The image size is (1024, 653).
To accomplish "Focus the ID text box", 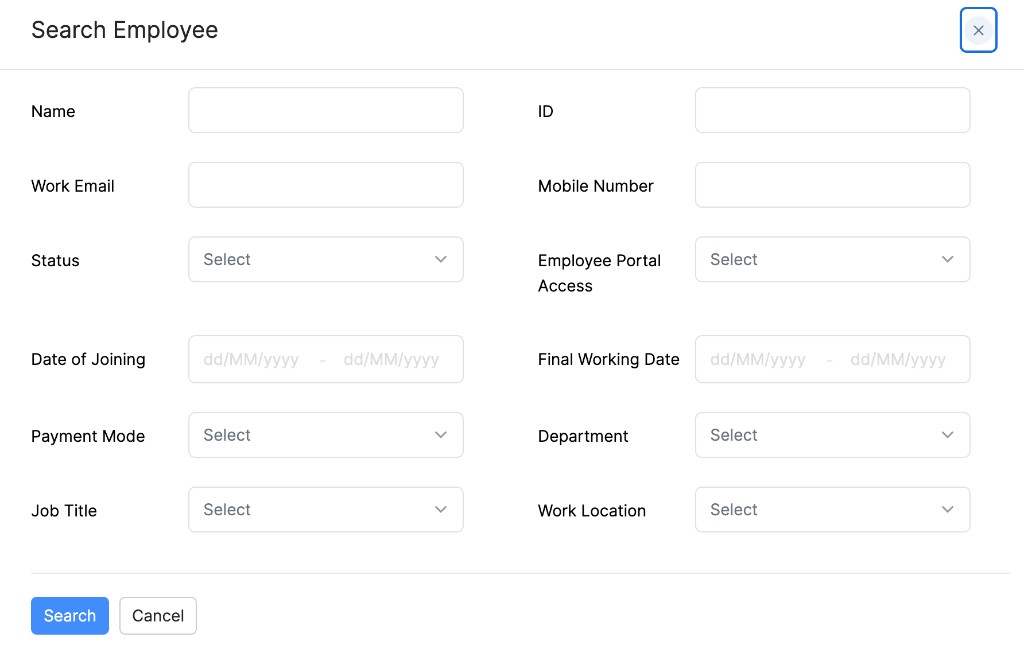I will click(x=833, y=110).
